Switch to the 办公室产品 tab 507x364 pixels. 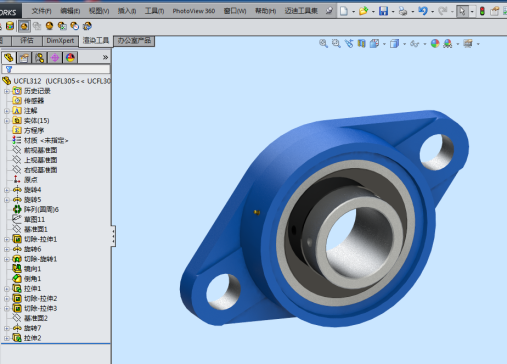coord(134,41)
